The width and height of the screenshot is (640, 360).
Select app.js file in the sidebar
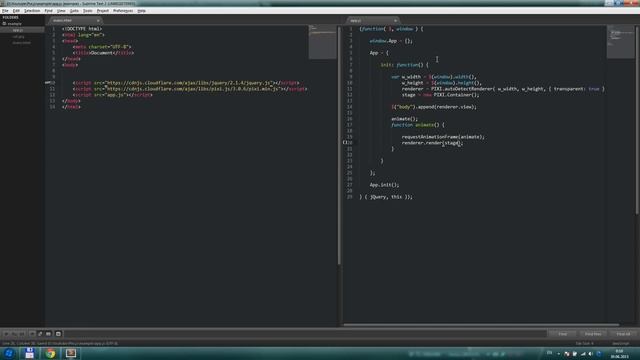click(x=18, y=30)
